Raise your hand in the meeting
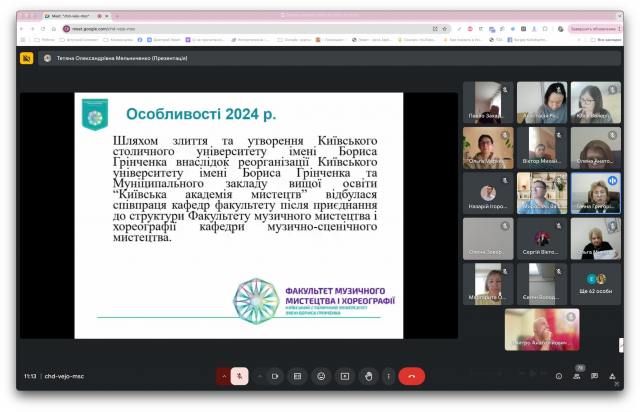This screenshot has height=412, width=640. coord(369,376)
